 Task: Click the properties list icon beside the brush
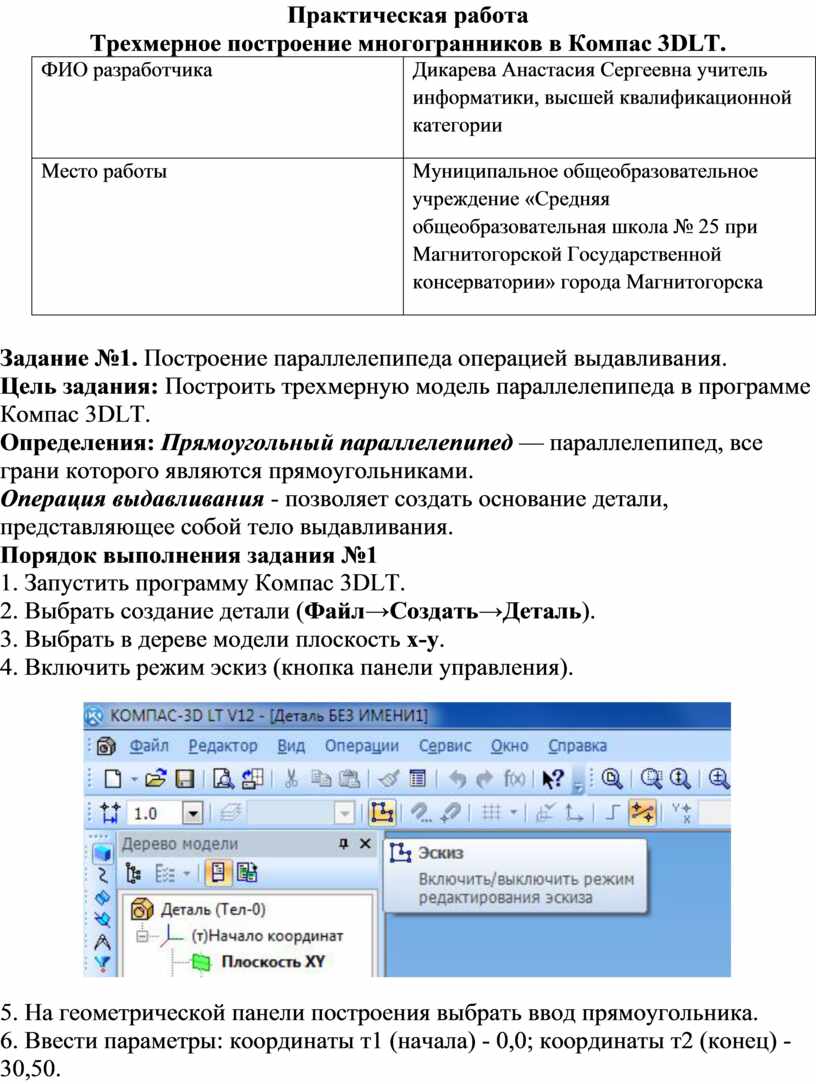click(418, 779)
